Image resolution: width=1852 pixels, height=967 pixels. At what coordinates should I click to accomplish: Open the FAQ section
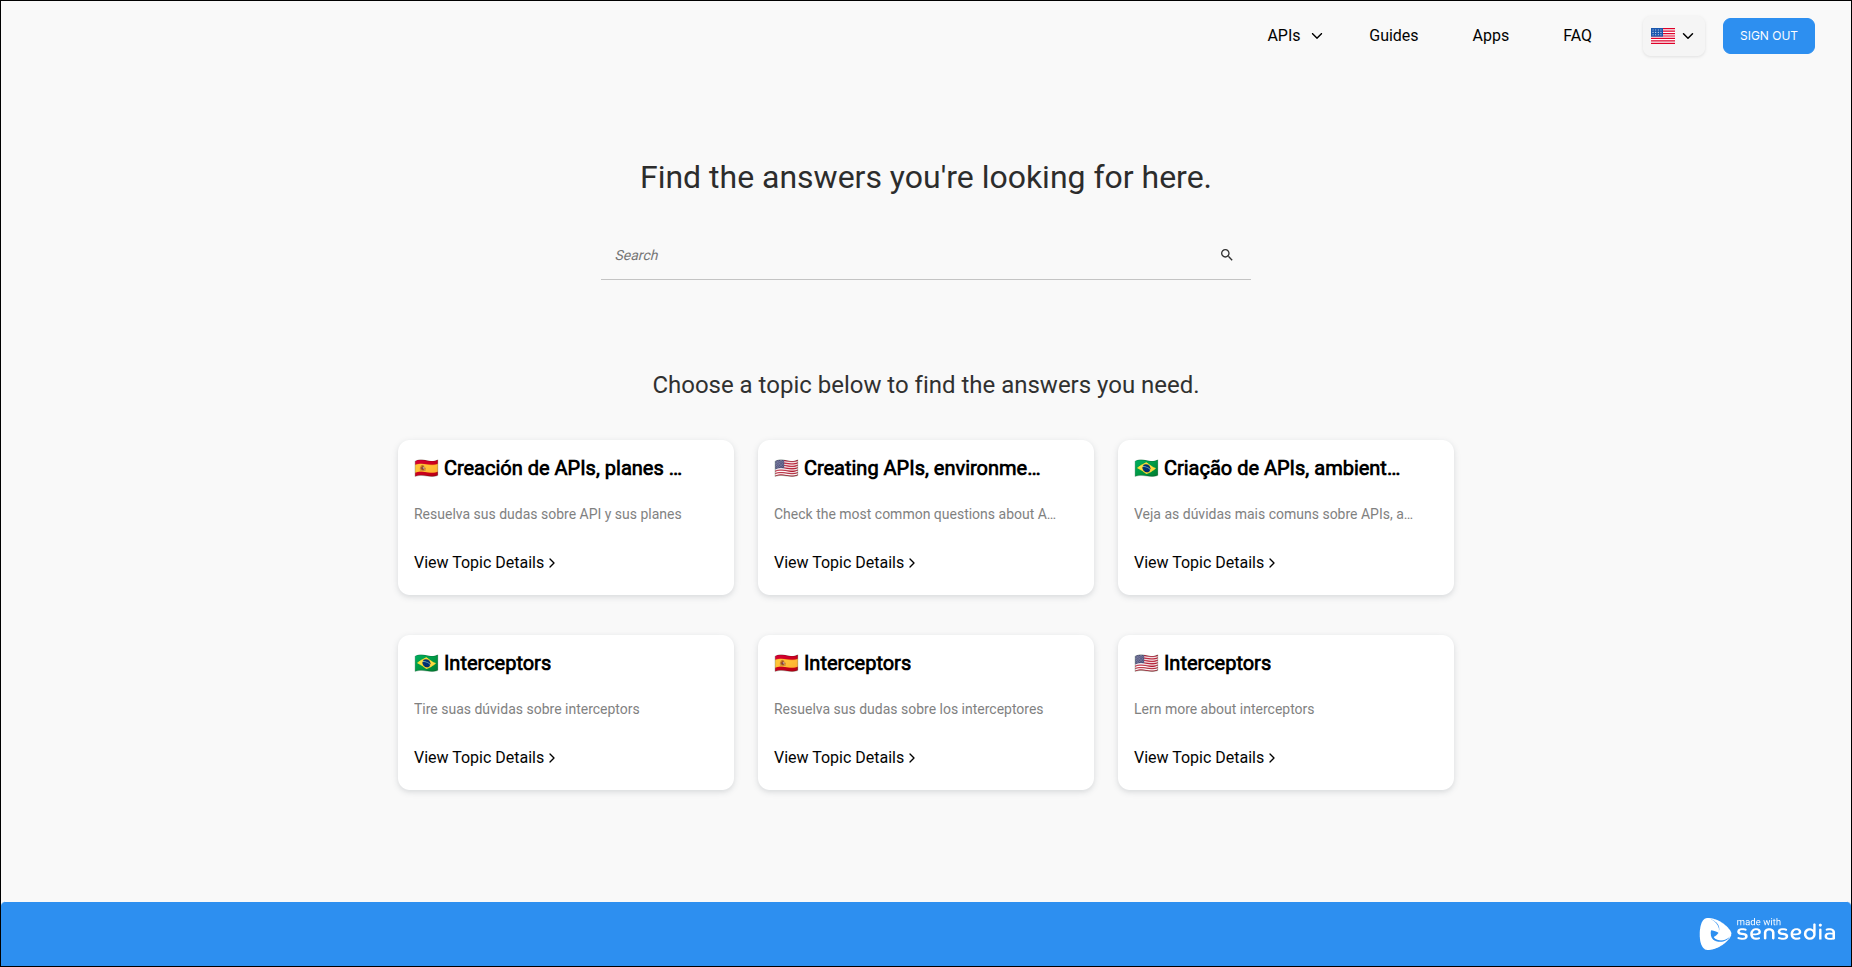click(x=1577, y=35)
